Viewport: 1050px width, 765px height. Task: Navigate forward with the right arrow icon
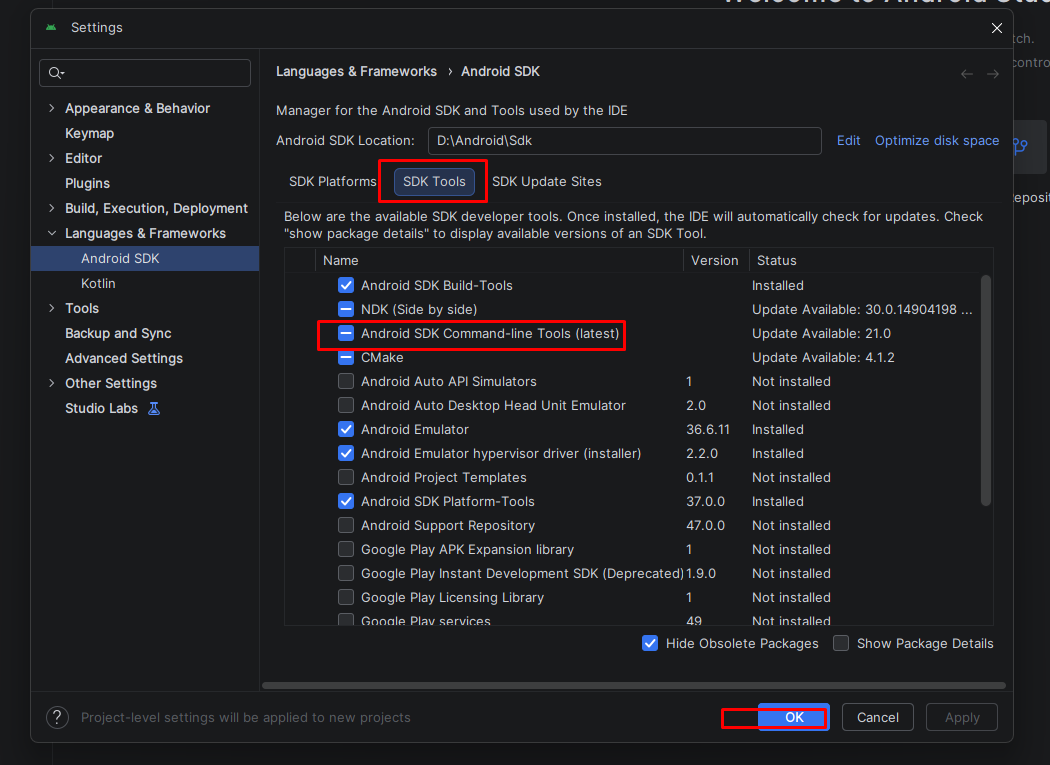993,74
